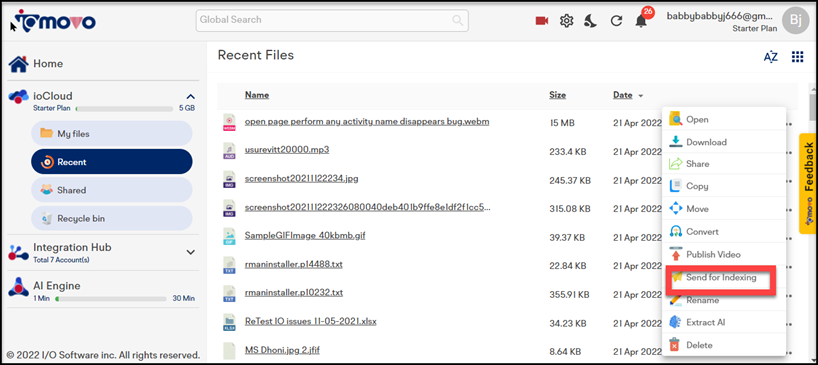818x365 pixels.
Task: Open usurevitt20000.mp3 file link
Action: (286, 150)
